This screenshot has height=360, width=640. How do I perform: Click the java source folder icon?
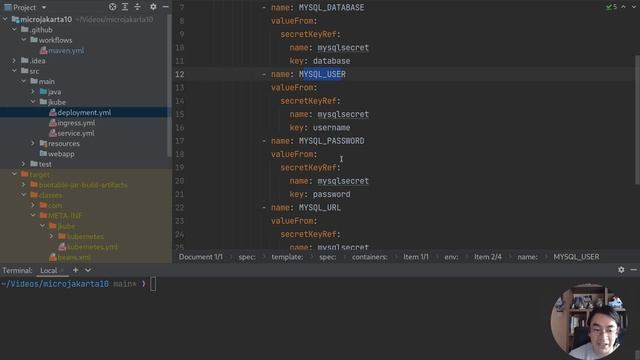pos(43,91)
